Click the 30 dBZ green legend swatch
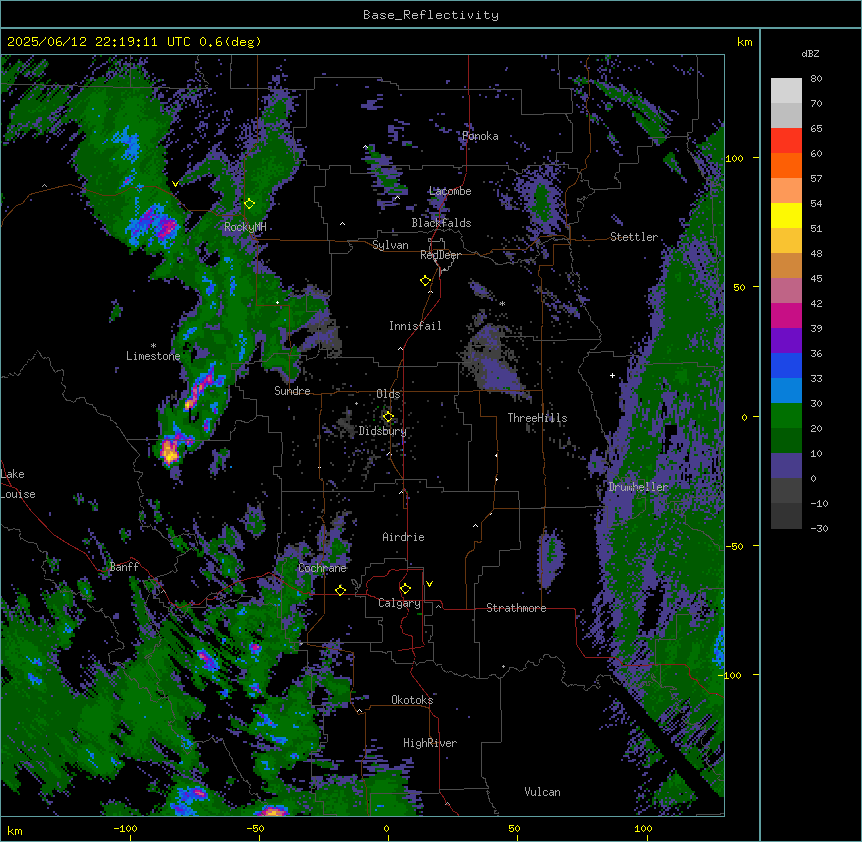862x842 pixels. pyautogui.click(x=786, y=416)
